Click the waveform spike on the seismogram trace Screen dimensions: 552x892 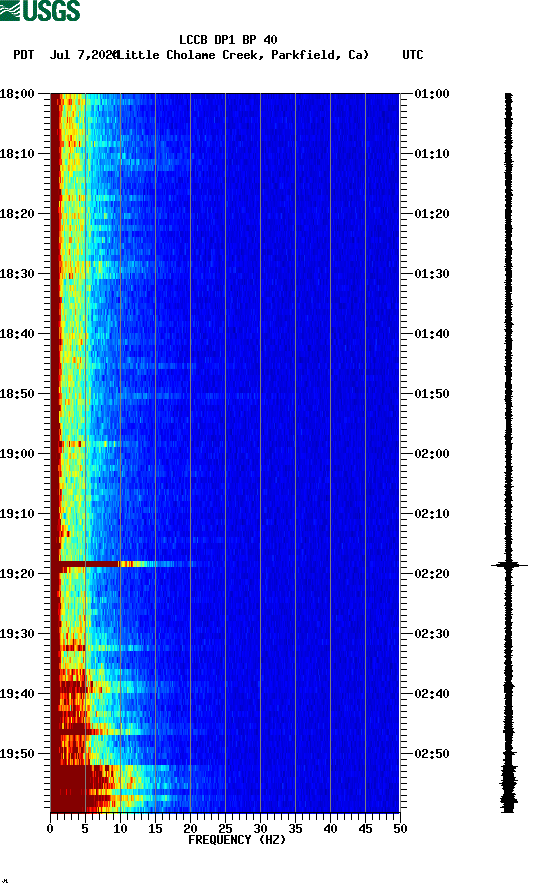coord(509,565)
